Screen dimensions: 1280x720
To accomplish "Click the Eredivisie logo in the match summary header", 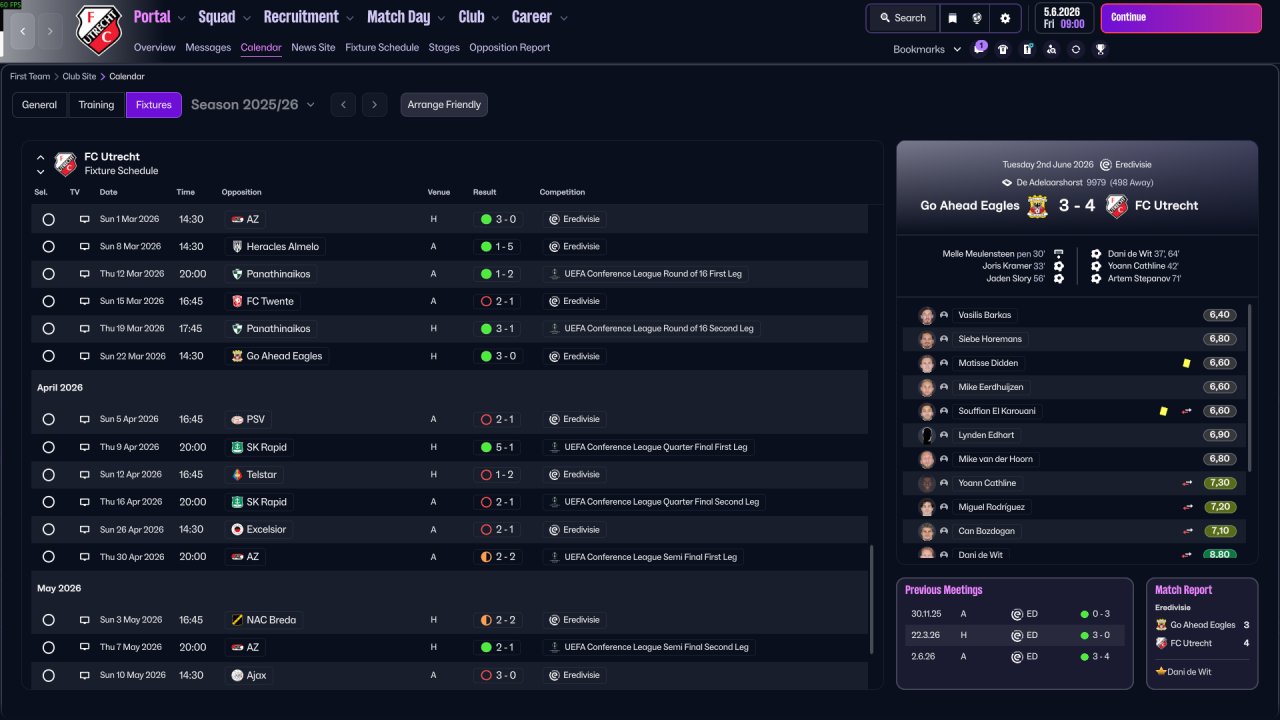I will [1106, 165].
